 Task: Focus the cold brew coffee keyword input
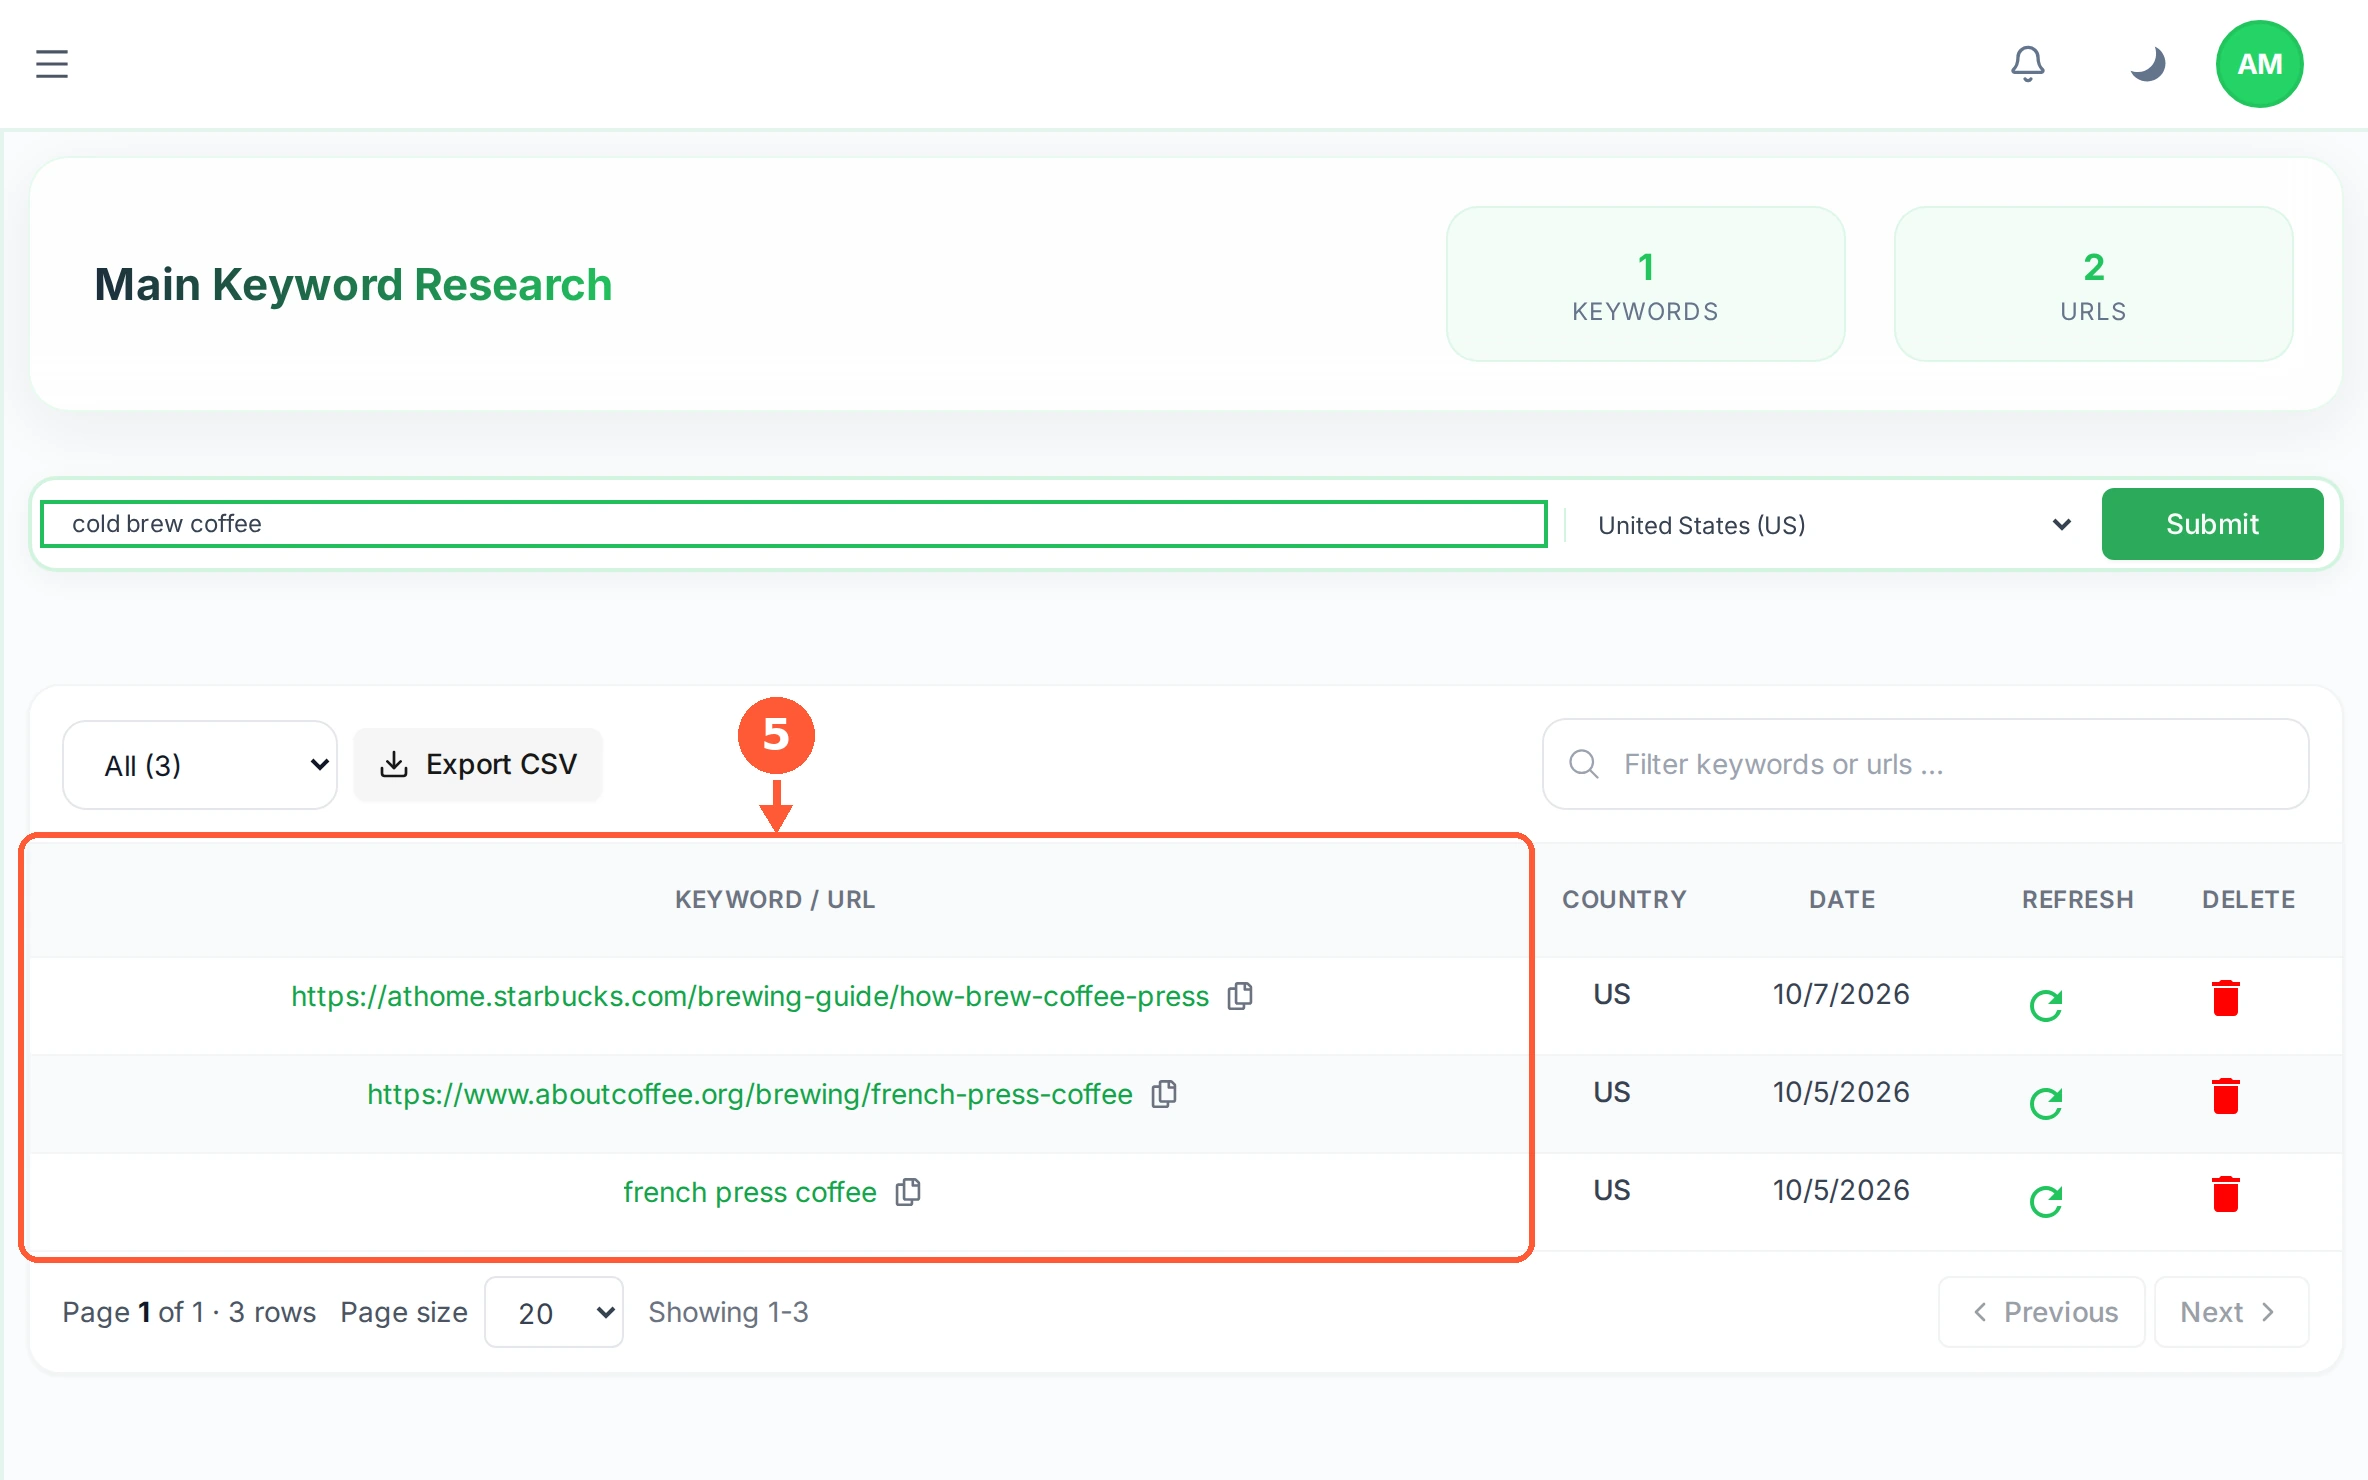click(794, 524)
